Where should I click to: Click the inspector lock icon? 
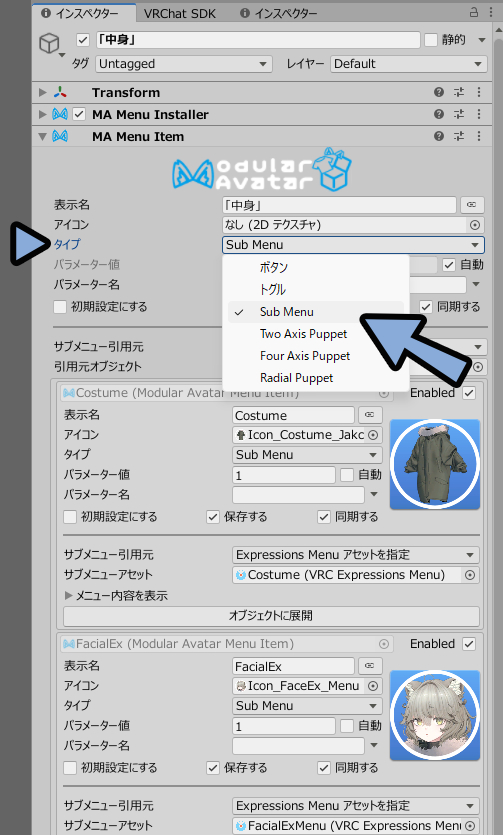pyautogui.click(x=473, y=12)
